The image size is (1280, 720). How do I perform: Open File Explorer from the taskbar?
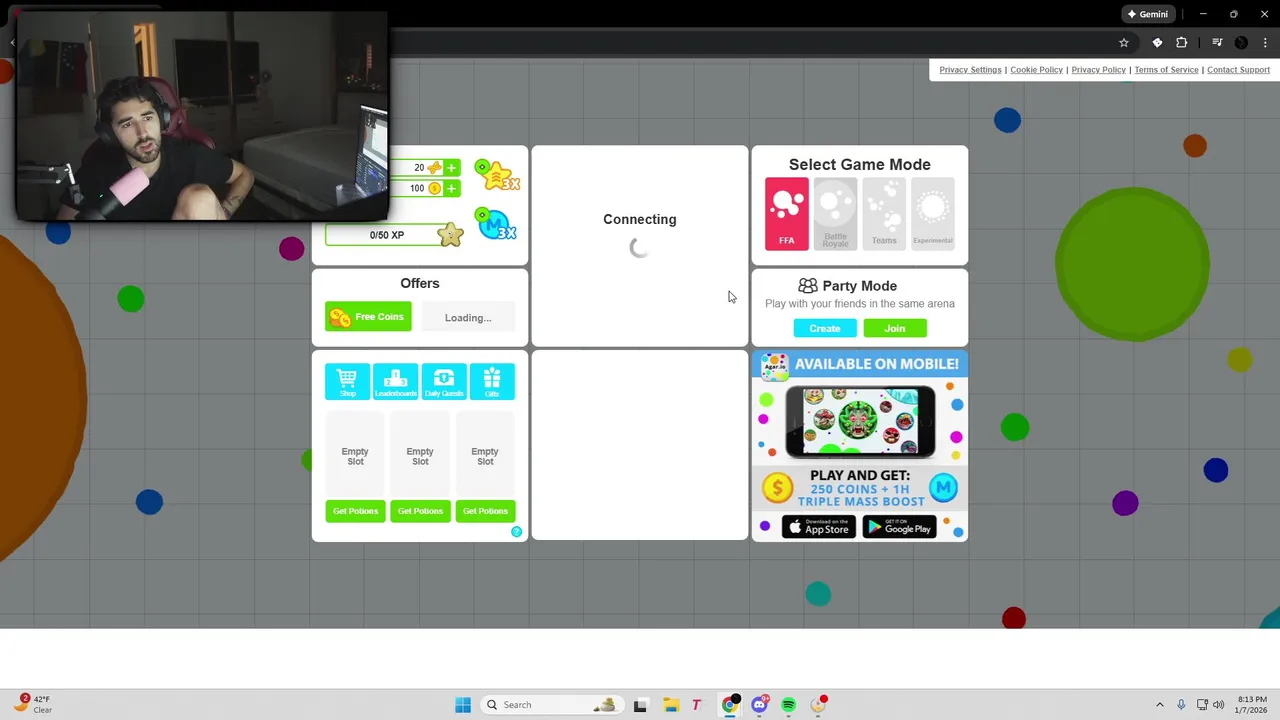tap(670, 705)
